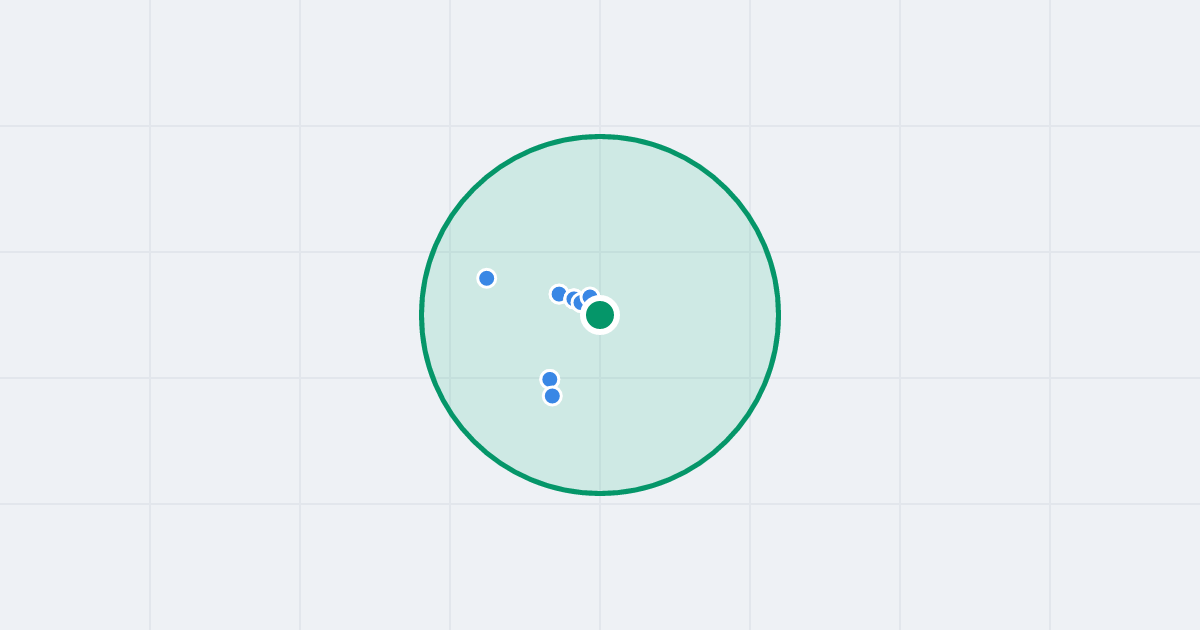Click the green radius circle's bottom edge

click(600, 493)
